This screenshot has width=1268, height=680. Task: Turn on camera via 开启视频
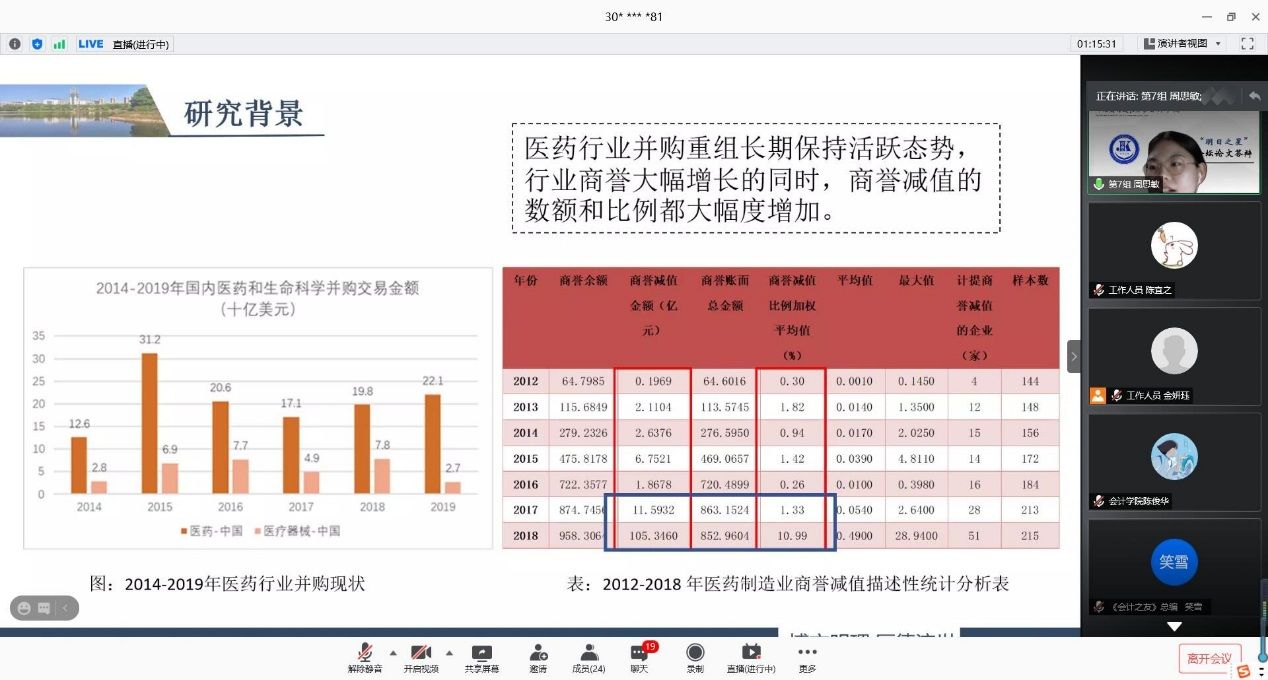(421, 657)
